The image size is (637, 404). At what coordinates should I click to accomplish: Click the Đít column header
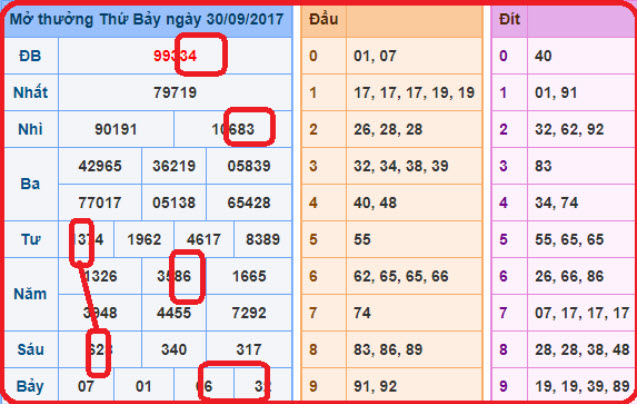tap(510, 19)
